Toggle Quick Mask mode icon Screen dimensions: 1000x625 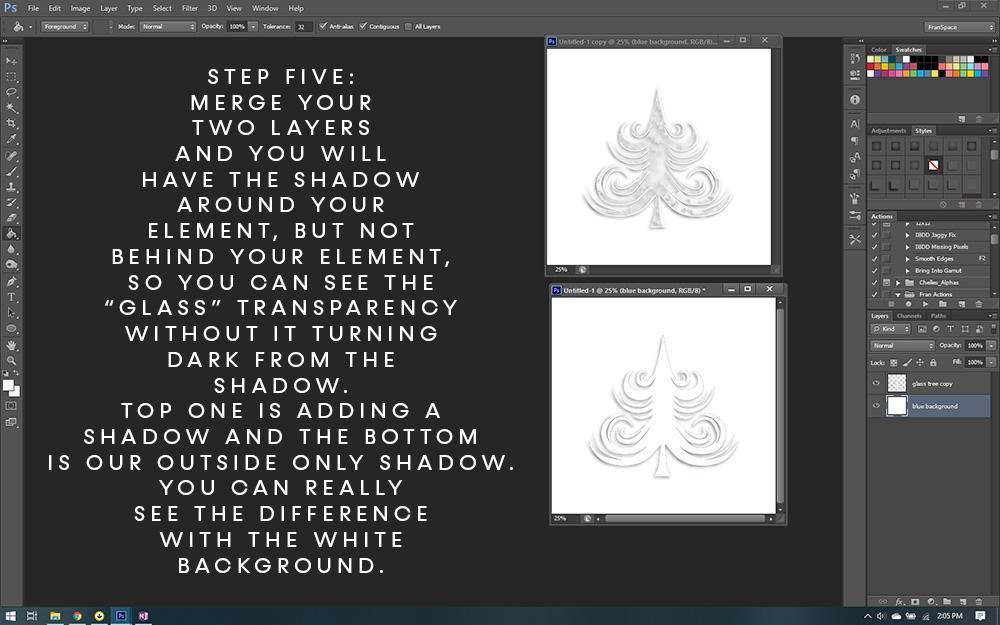pyautogui.click(x=11, y=406)
